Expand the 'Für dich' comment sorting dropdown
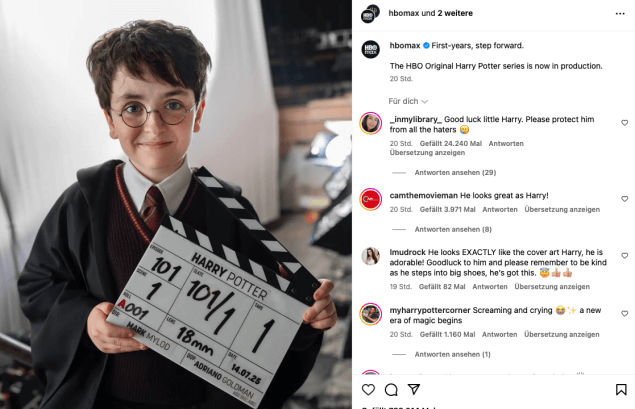The image size is (635, 409). tap(408, 101)
